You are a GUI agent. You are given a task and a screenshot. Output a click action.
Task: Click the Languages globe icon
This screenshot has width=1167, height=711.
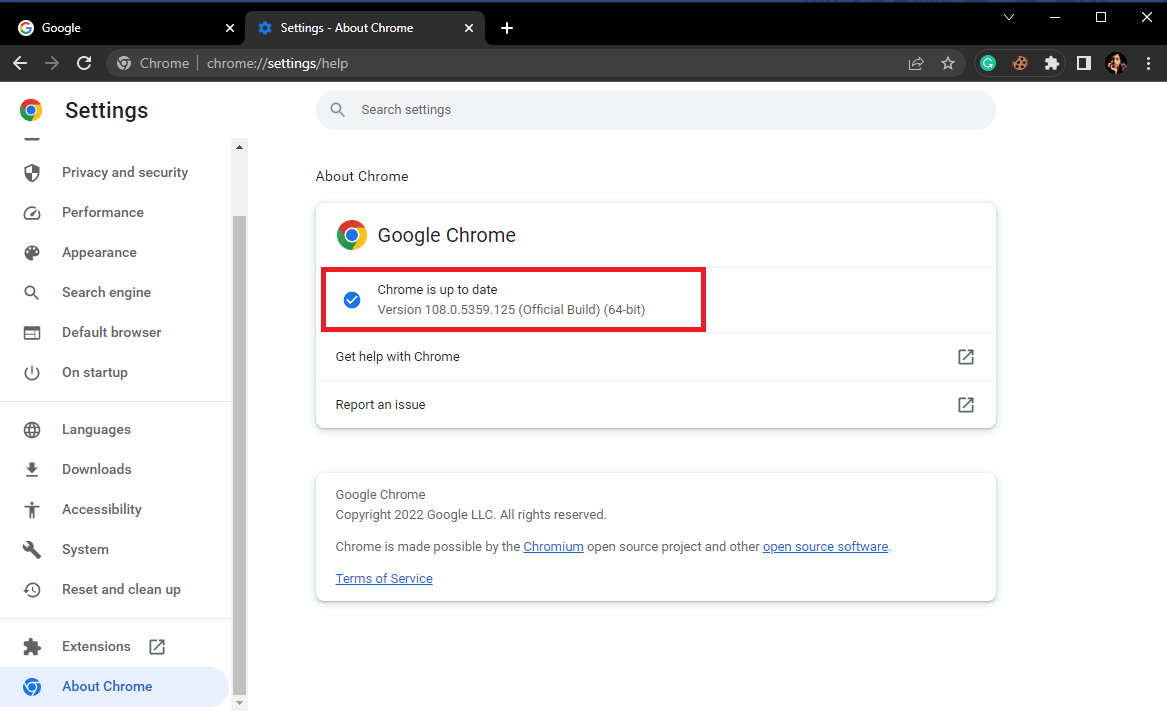click(x=32, y=430)
